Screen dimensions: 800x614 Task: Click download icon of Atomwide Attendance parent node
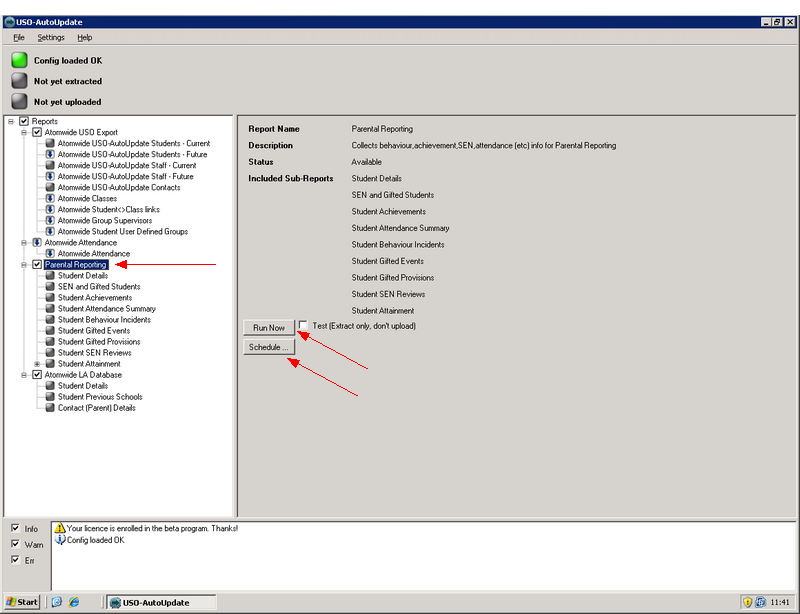click(x=37, y=242)
